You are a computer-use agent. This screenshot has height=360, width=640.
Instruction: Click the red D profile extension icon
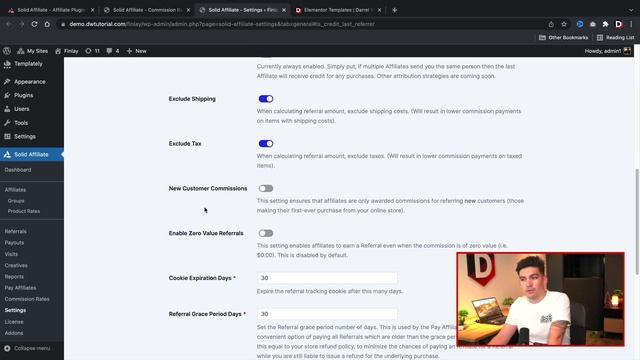618,24
